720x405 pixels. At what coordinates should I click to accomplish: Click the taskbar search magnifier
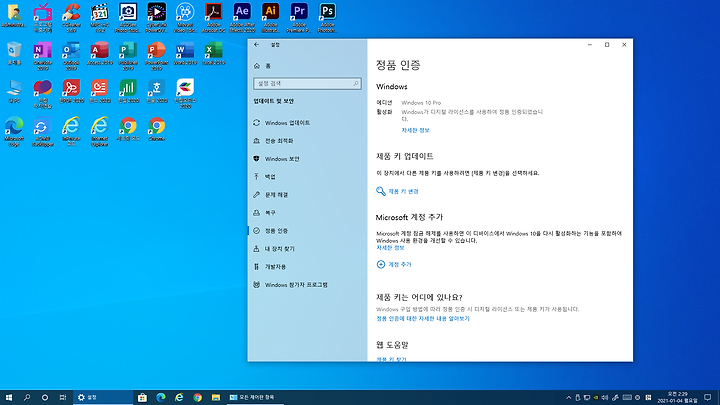(27, 398)
